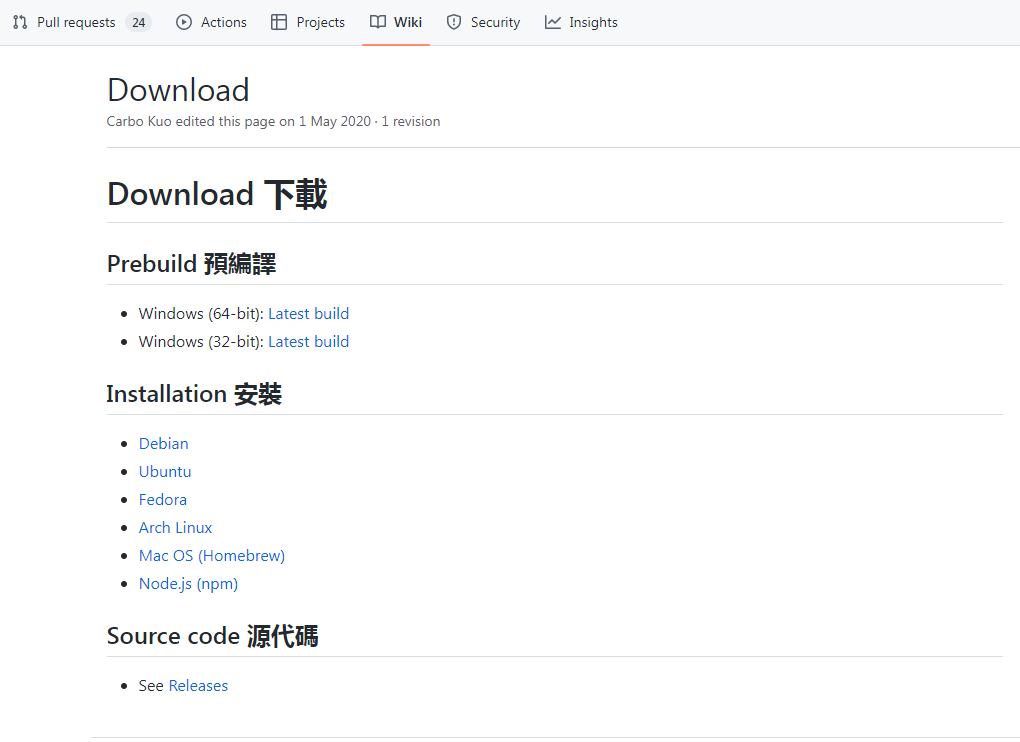
Task: Click the Wiki book icon
Action: pyautogui.click(x=378, y=22)
